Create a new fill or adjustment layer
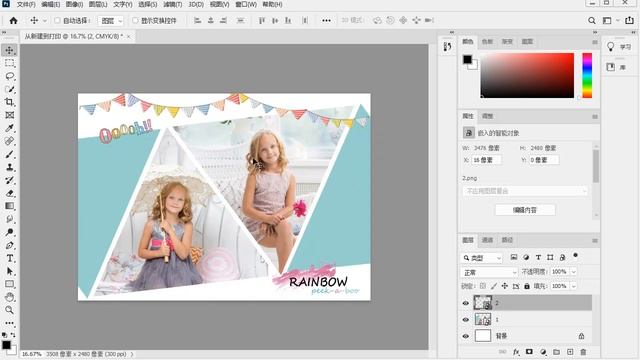 coord(543,352)
